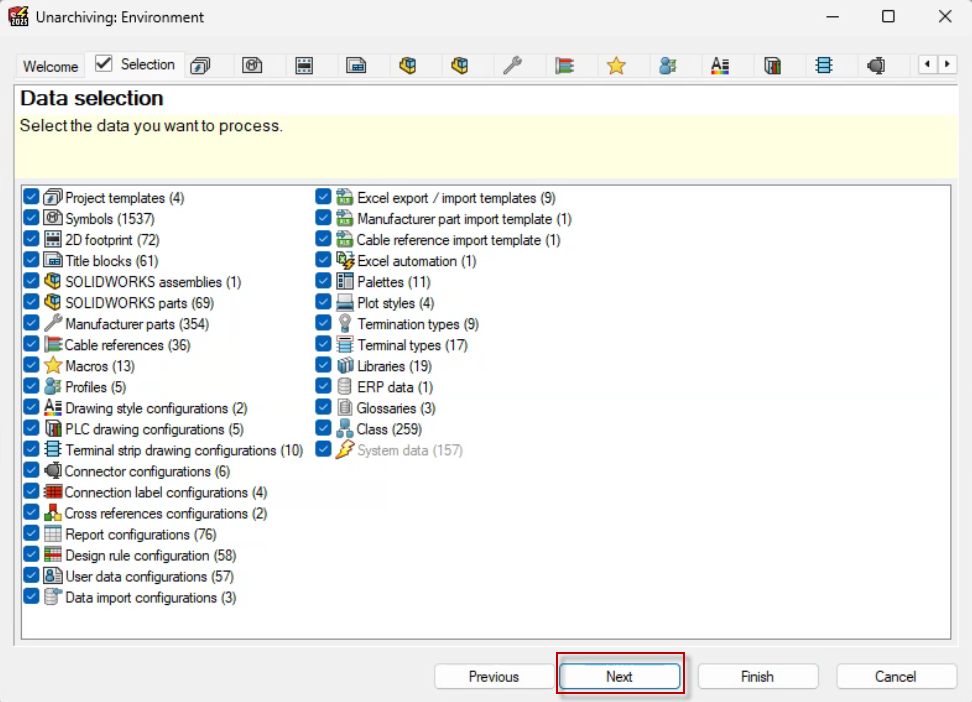This screenshot has height=702, width=972.
Task: Click the Cancel button
Action: pyautogui.click(x=896, y=676)
